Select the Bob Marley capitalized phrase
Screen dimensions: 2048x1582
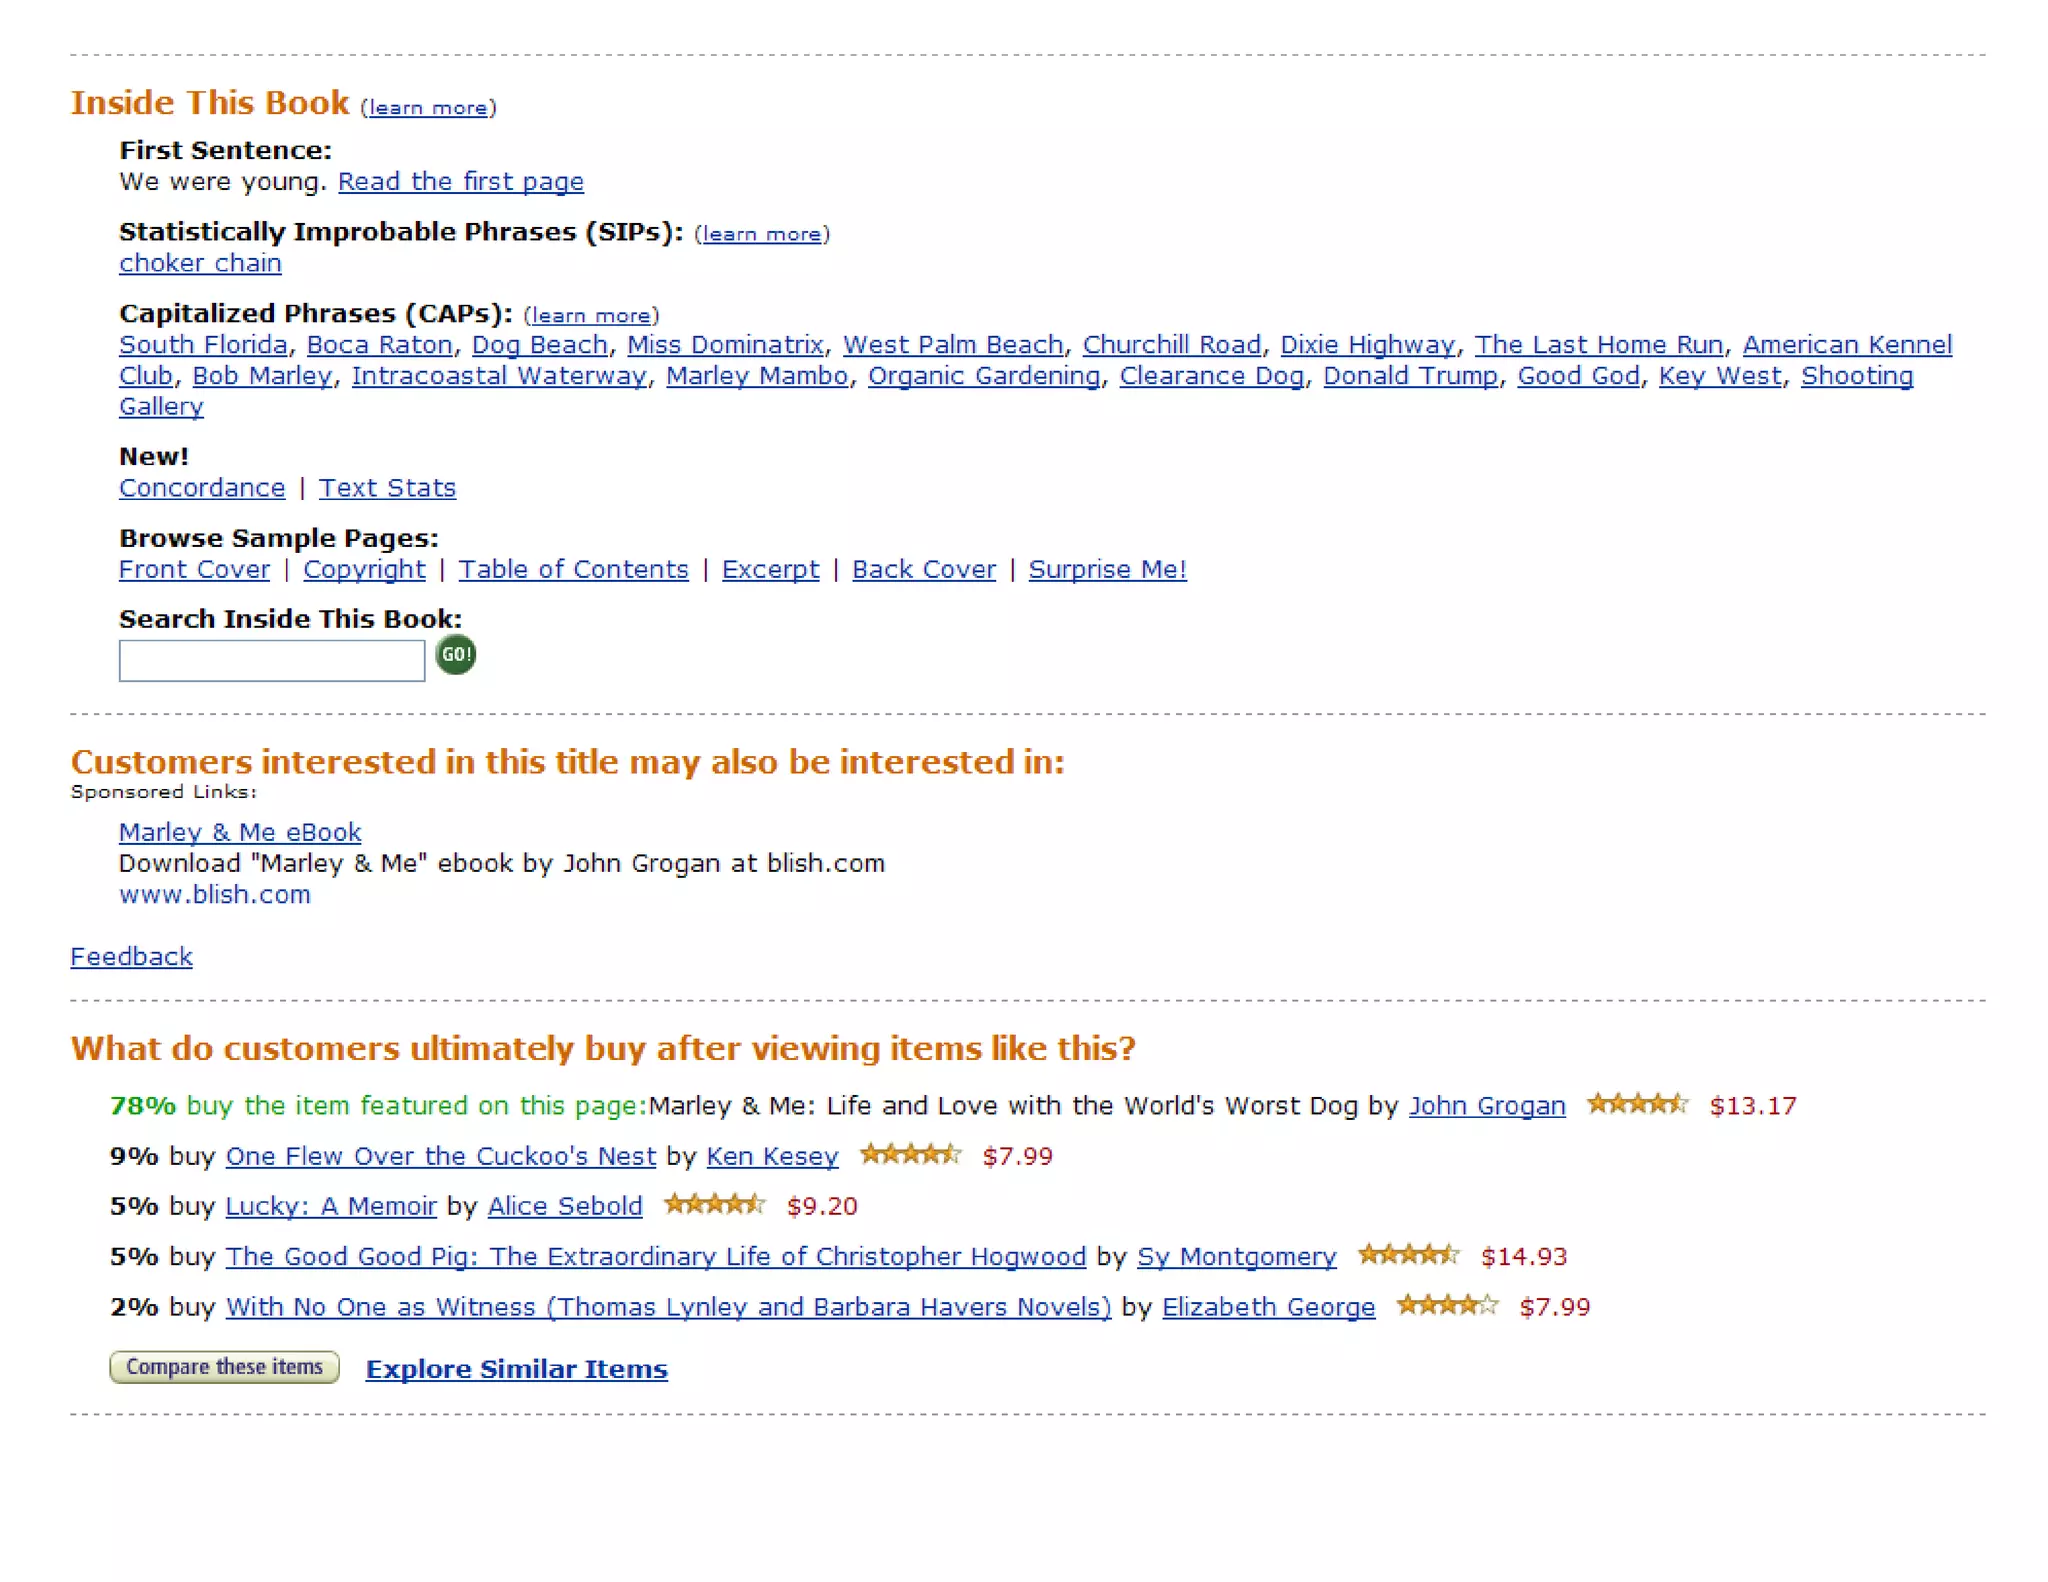click(262, 376)
